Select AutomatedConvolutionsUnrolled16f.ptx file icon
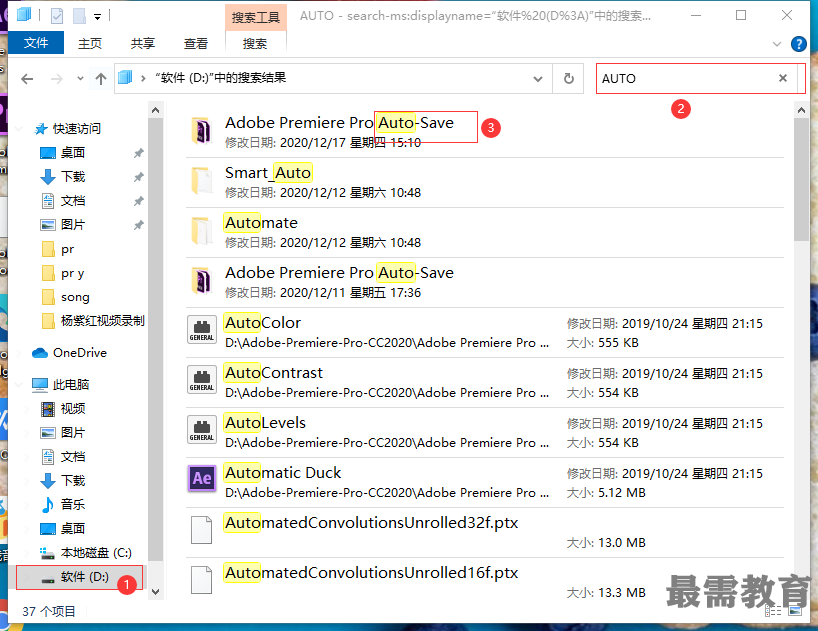 point(201,579)
